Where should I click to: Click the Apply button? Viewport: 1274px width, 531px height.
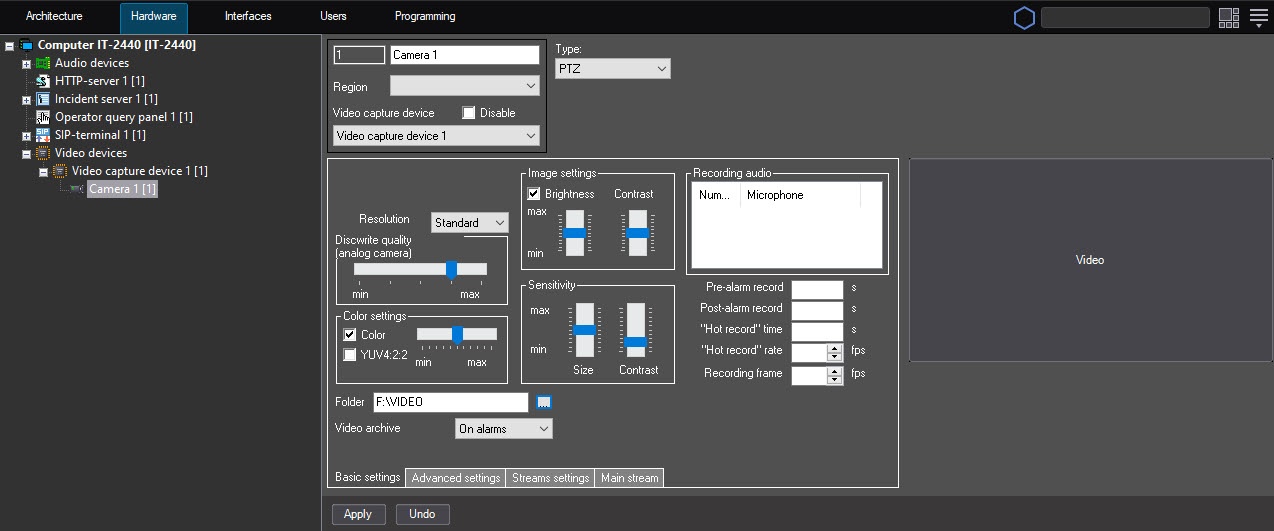357,514
